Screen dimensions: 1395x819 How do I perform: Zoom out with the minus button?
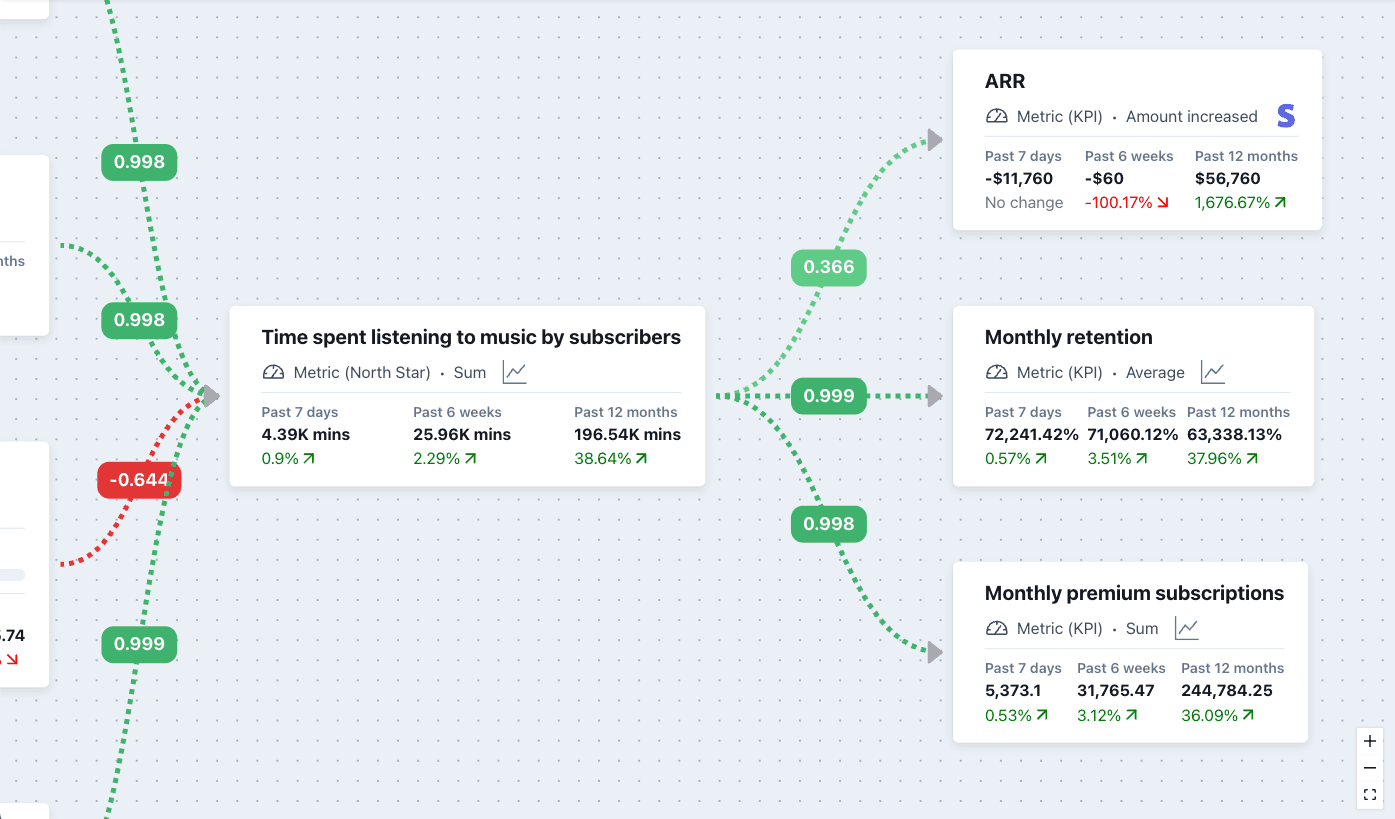pyautogui.click(x=1370, y=768)
